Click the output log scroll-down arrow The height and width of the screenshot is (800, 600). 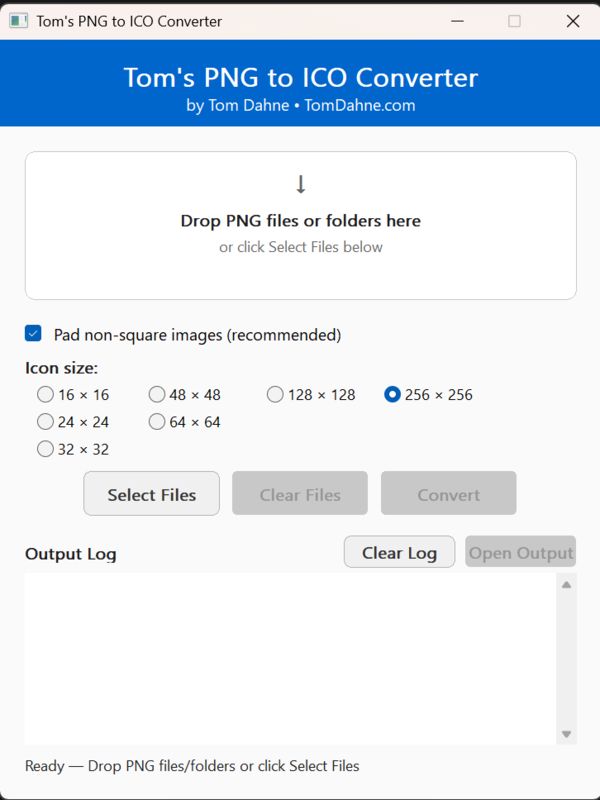566,734
